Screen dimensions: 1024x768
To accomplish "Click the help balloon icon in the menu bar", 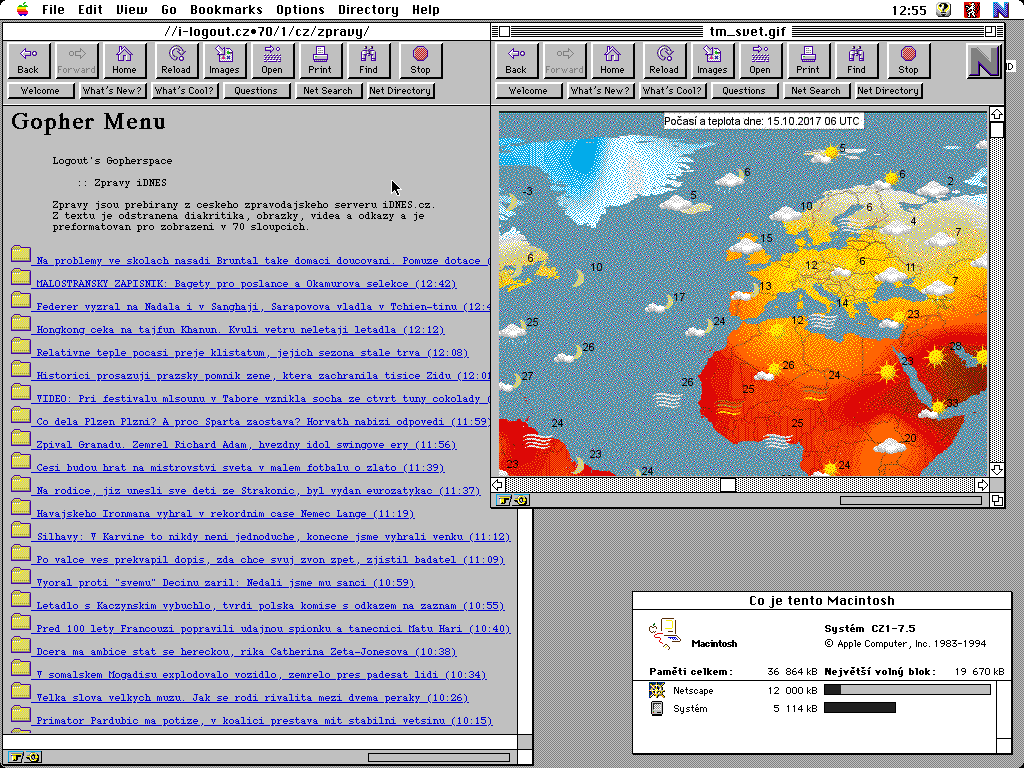I will (x=944, y=10).
